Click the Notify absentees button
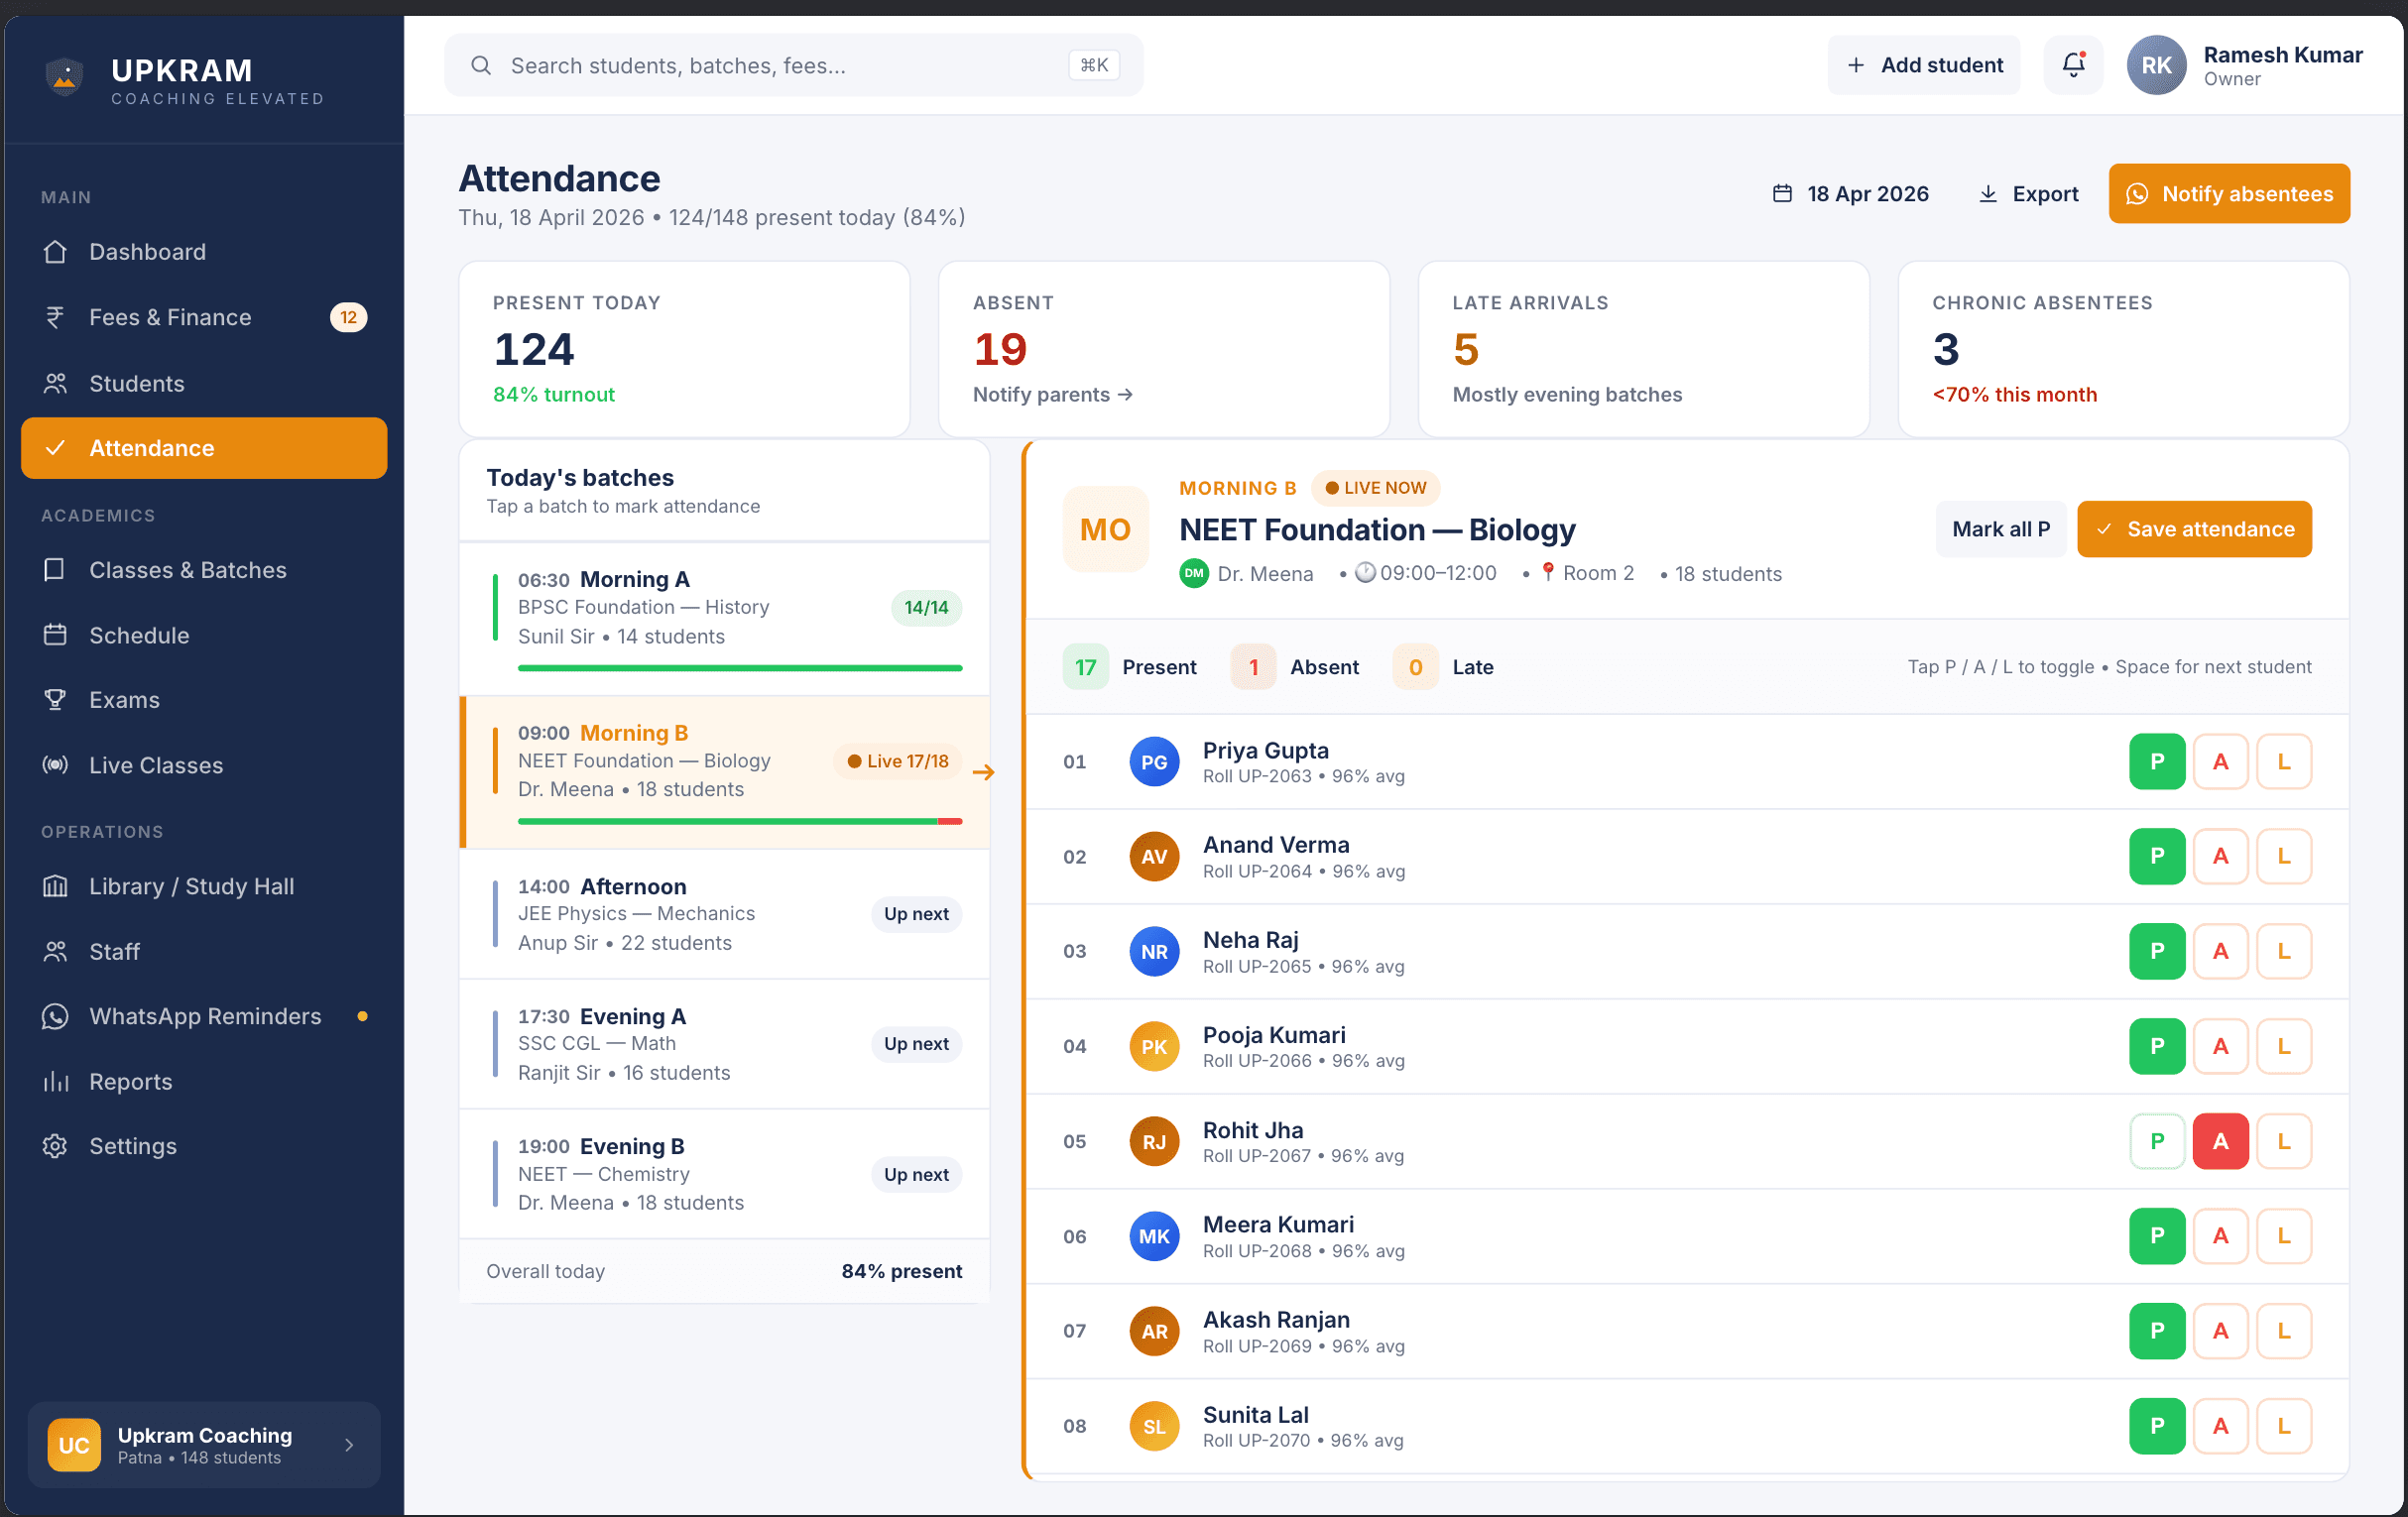The height and width of the screenshot is (1517, 2408). coord(2229,193)
